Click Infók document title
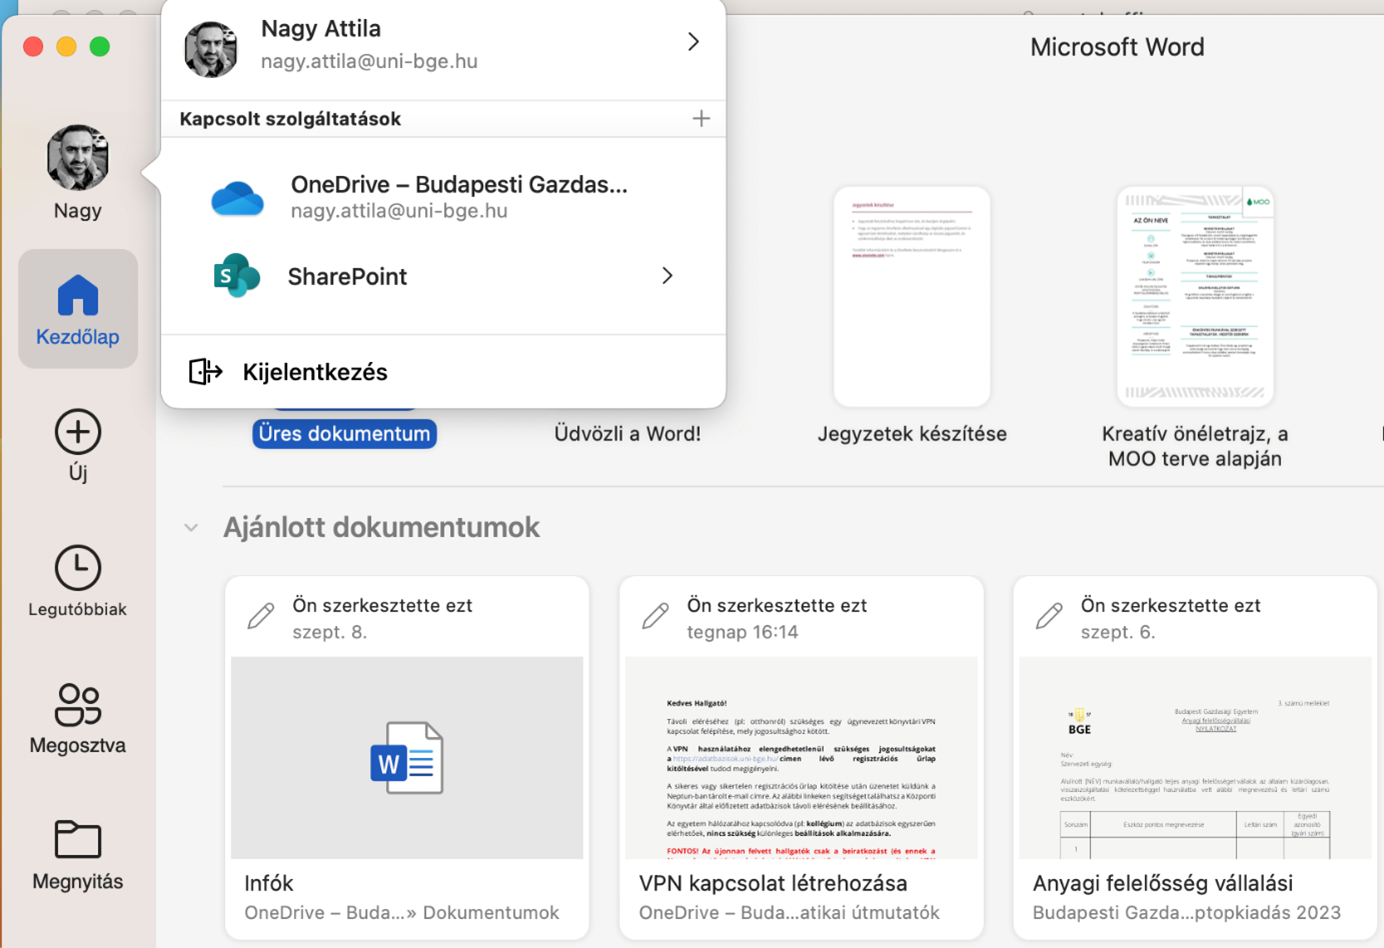Viewport: 1384px width, 948px height. pyautogui.click(x=269, y=883)
